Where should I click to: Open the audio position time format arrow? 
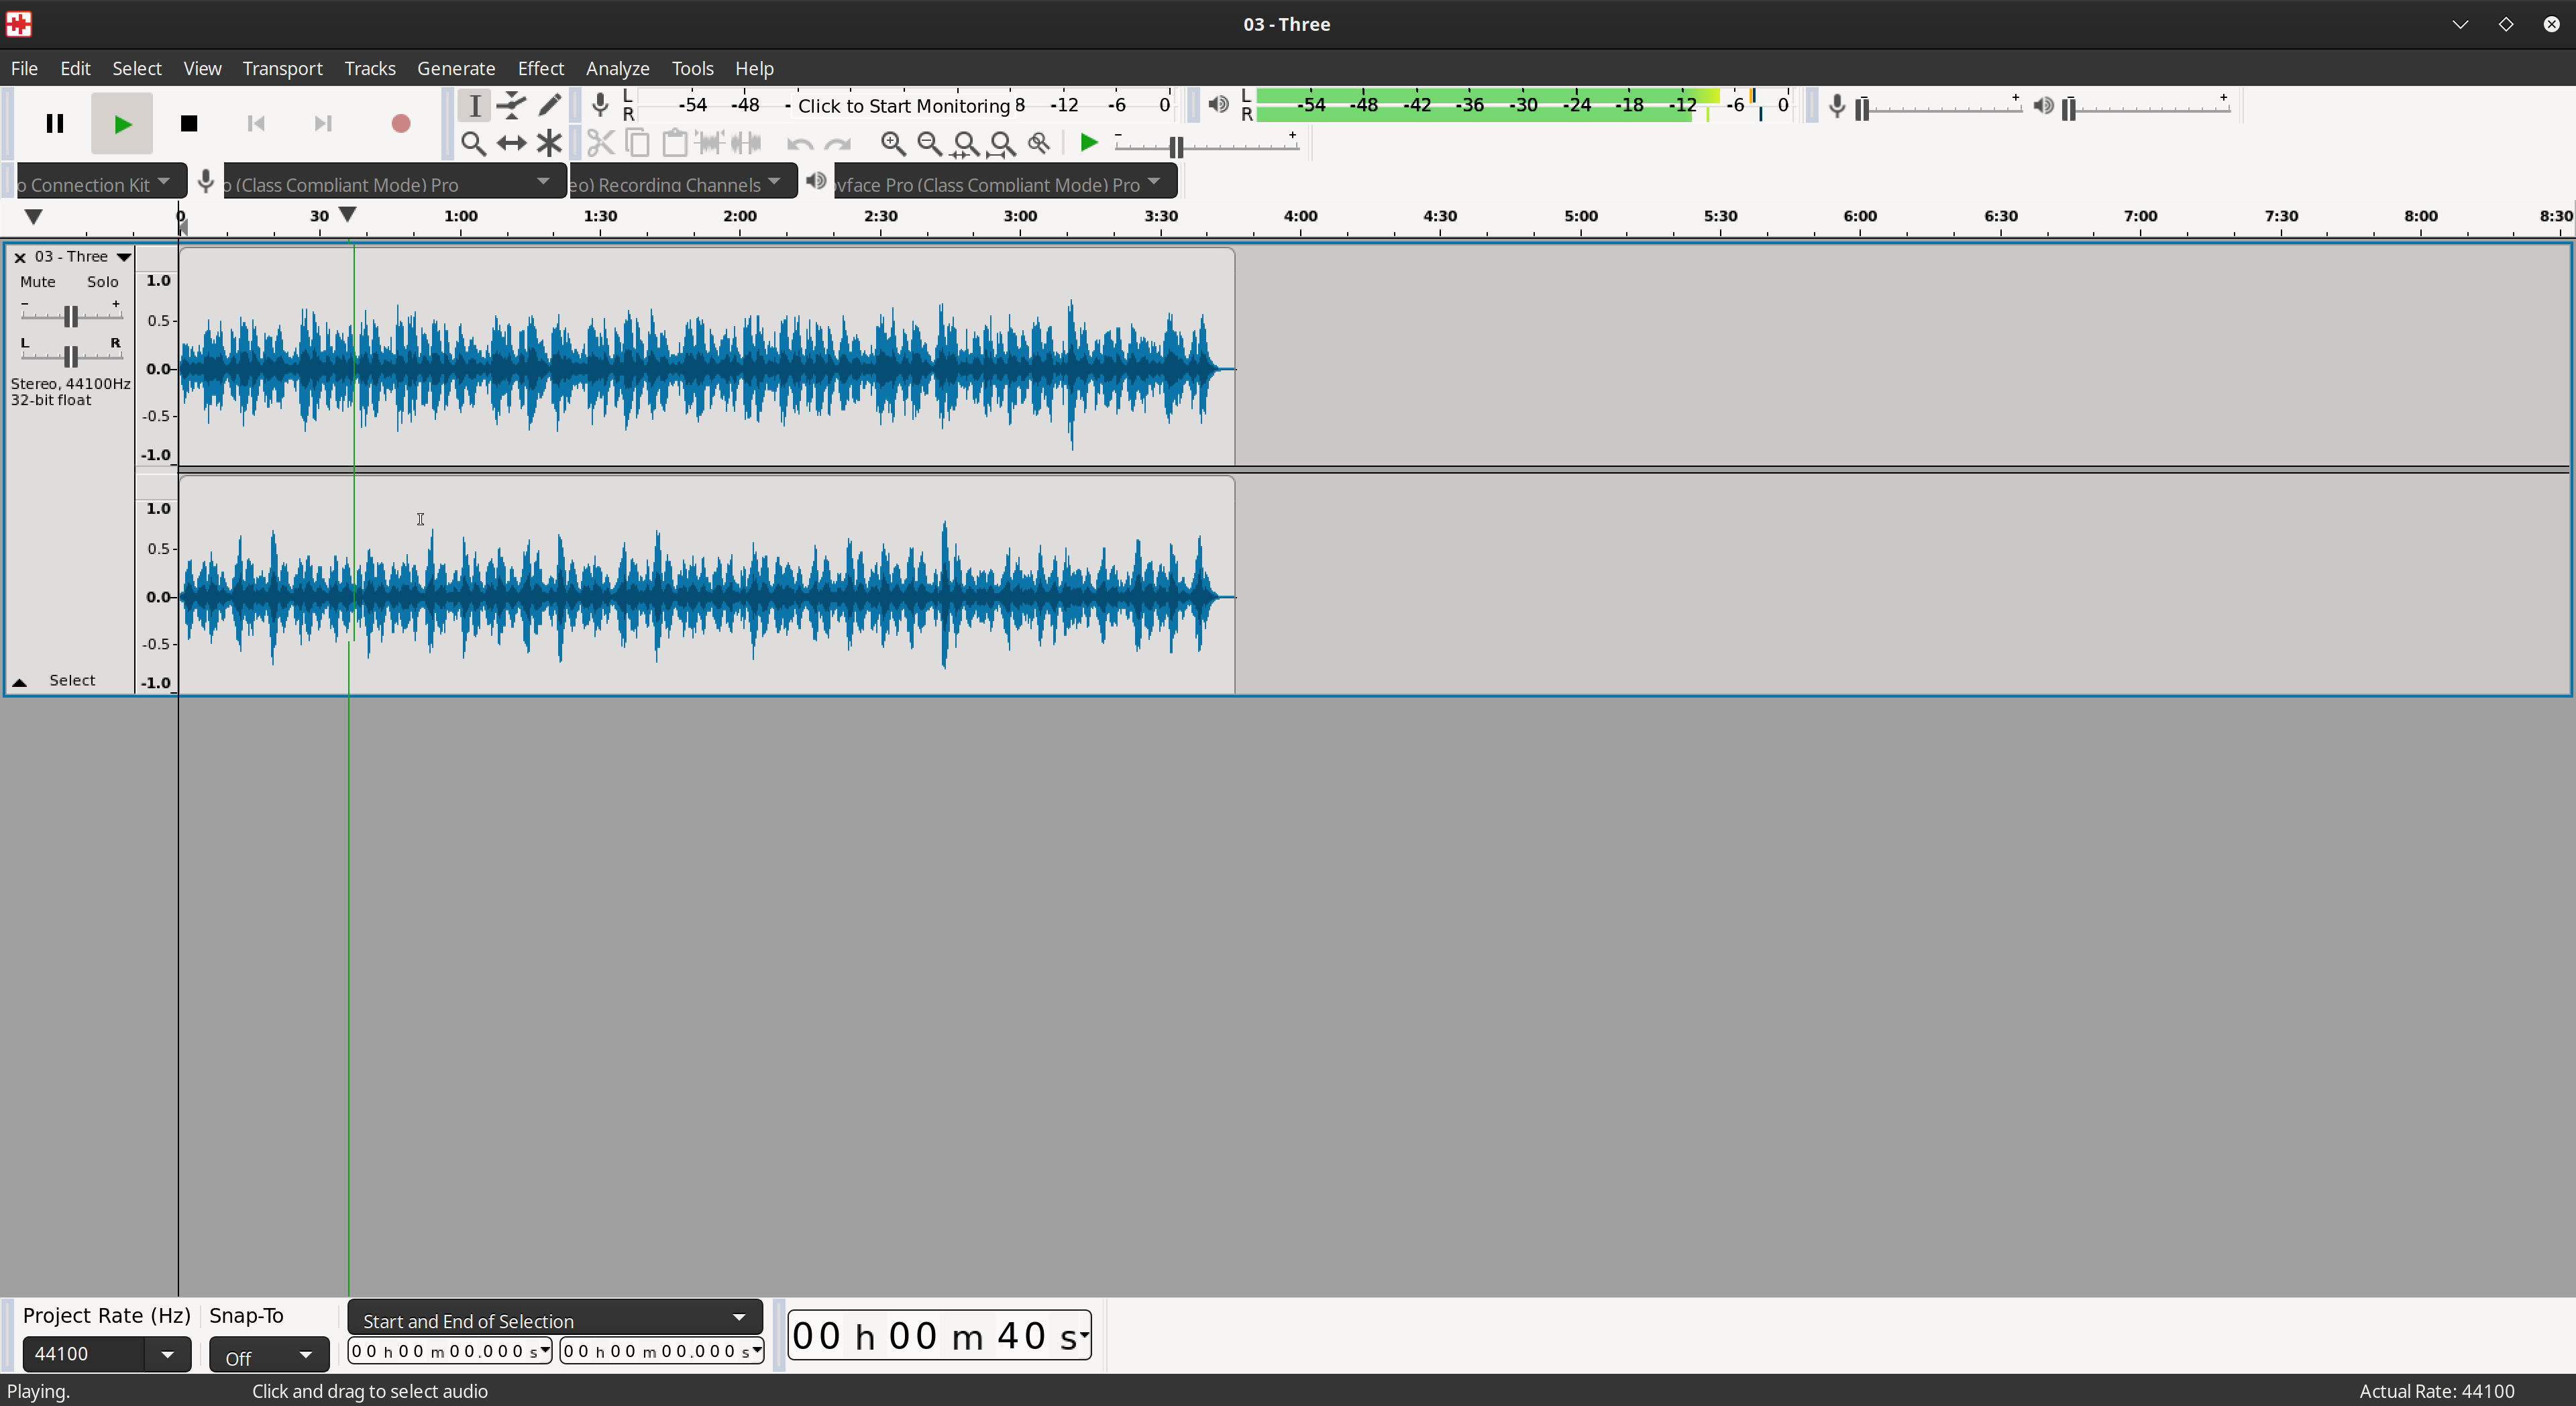(1083, 1335)
